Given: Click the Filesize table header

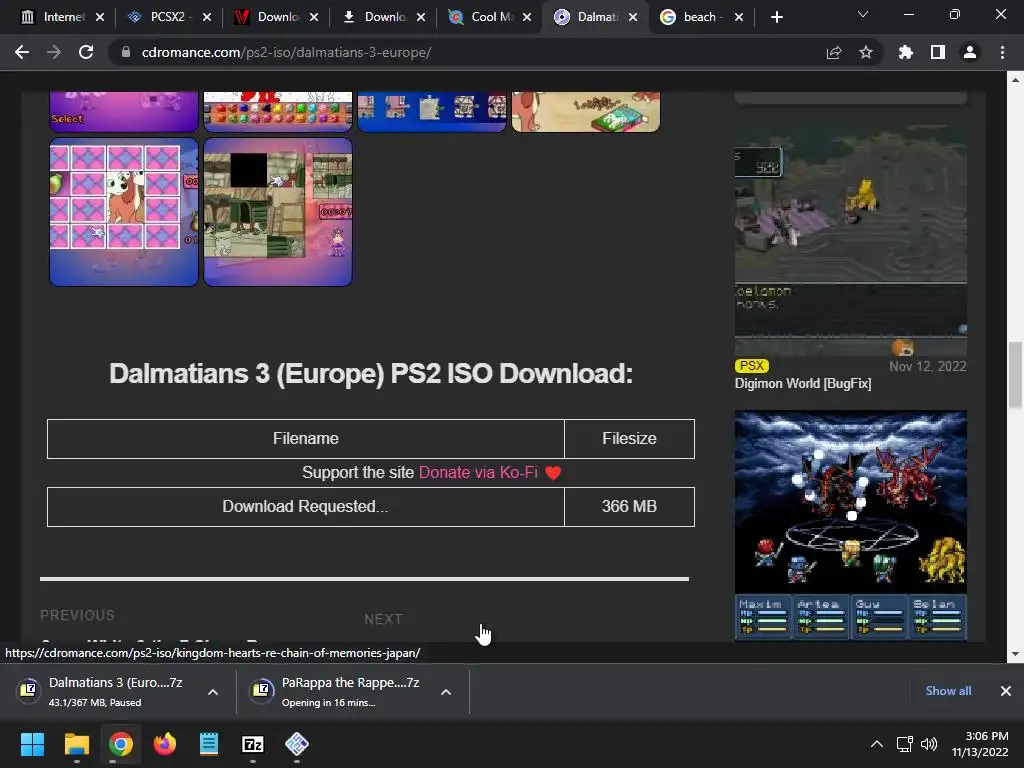Looking at the screenshot, I should [x=629, y=438].
